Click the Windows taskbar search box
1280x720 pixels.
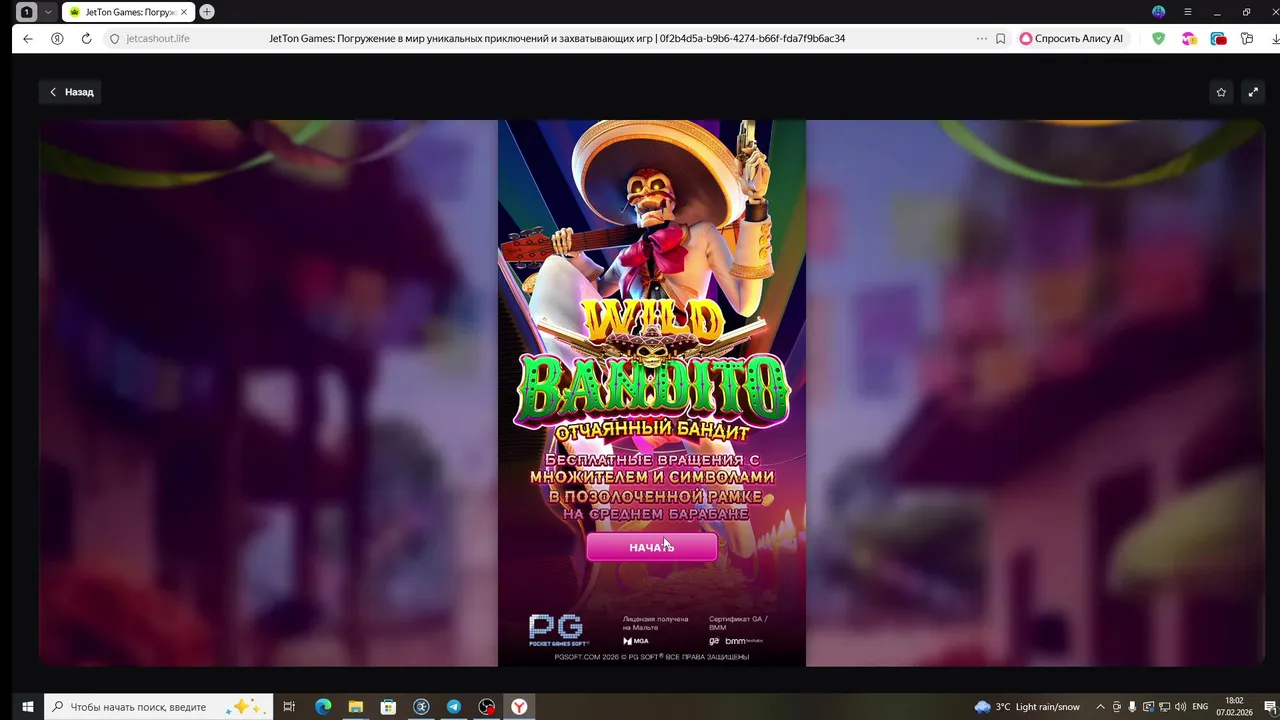158,707
